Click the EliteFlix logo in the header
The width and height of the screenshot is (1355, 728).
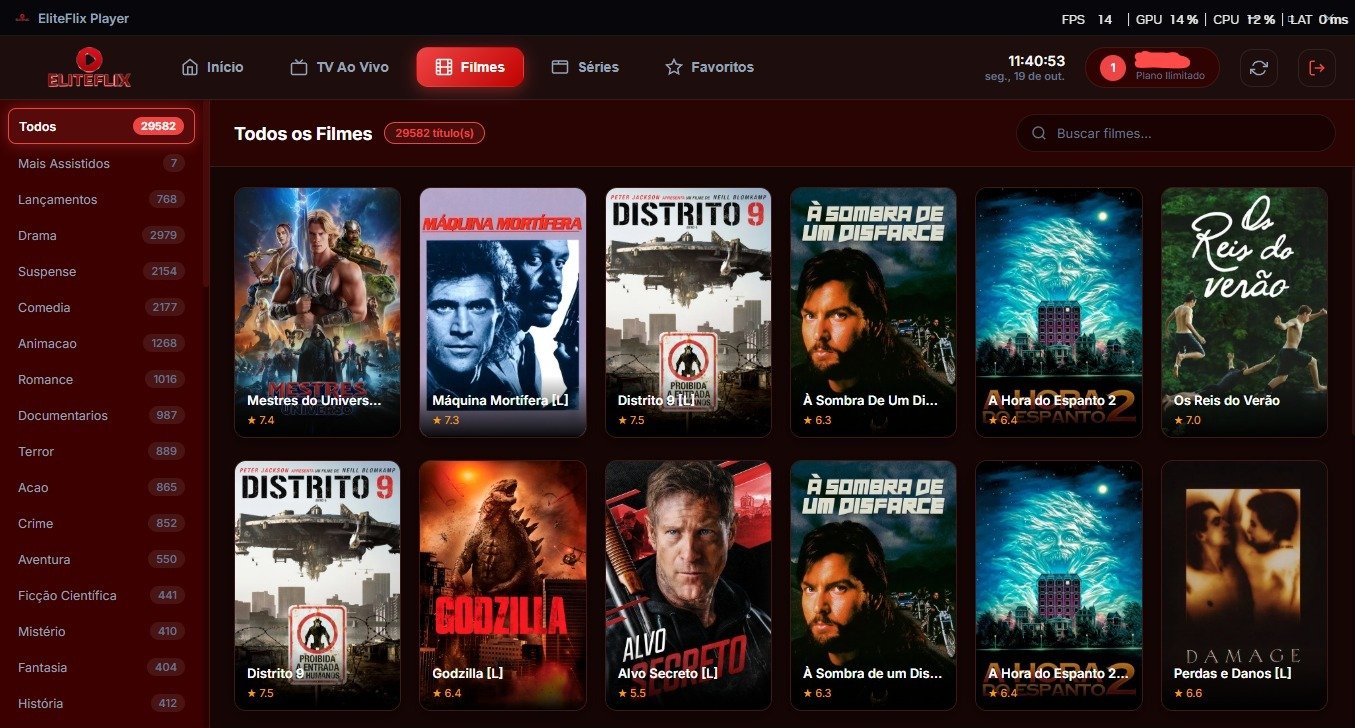89,67
